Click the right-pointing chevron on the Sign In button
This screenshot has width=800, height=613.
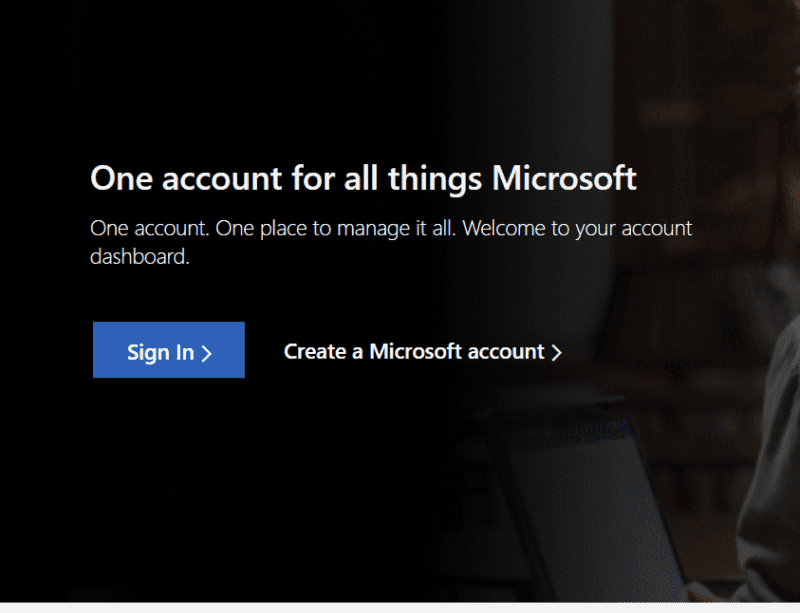[206, 352]
